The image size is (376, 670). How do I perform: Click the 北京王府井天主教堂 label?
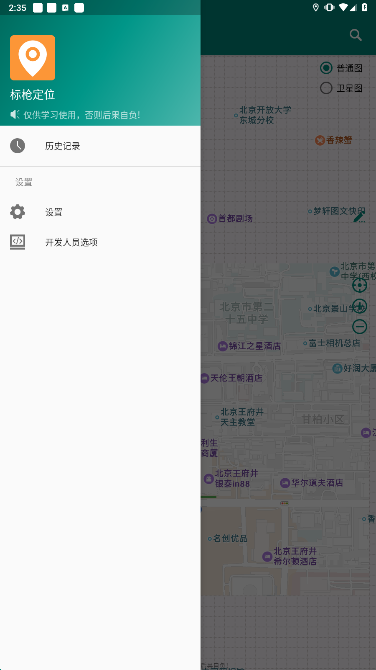[x=239, y=417]
